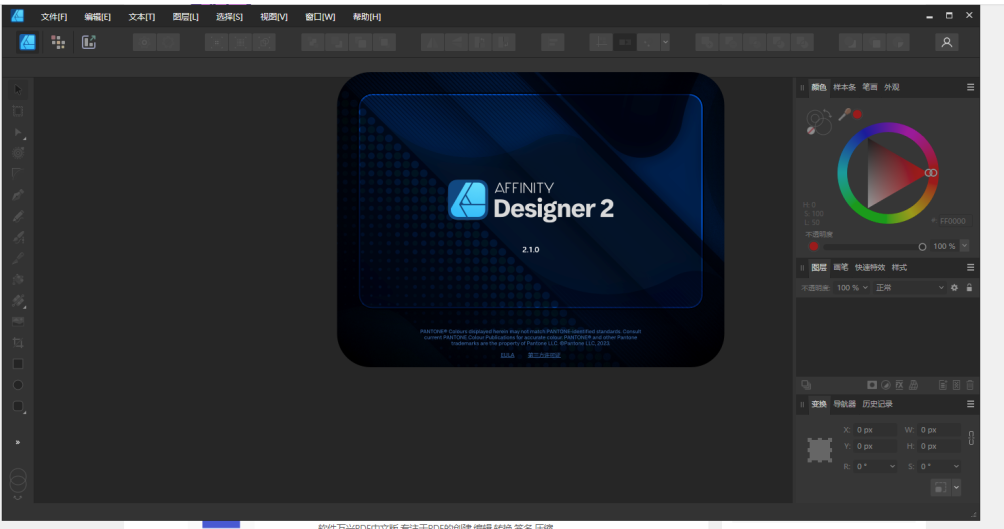Click the layer settings cog icon
This screenshot has height=529, width=1004.
pos(954,288)
